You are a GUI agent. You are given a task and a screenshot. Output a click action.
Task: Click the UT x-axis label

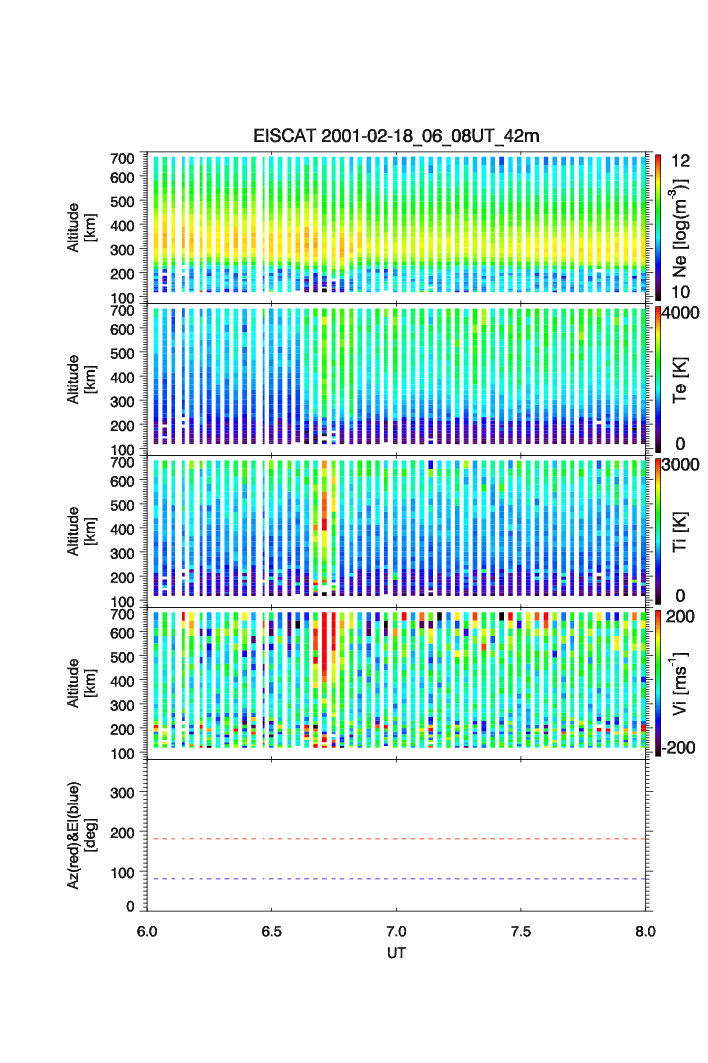click(396, 953)
